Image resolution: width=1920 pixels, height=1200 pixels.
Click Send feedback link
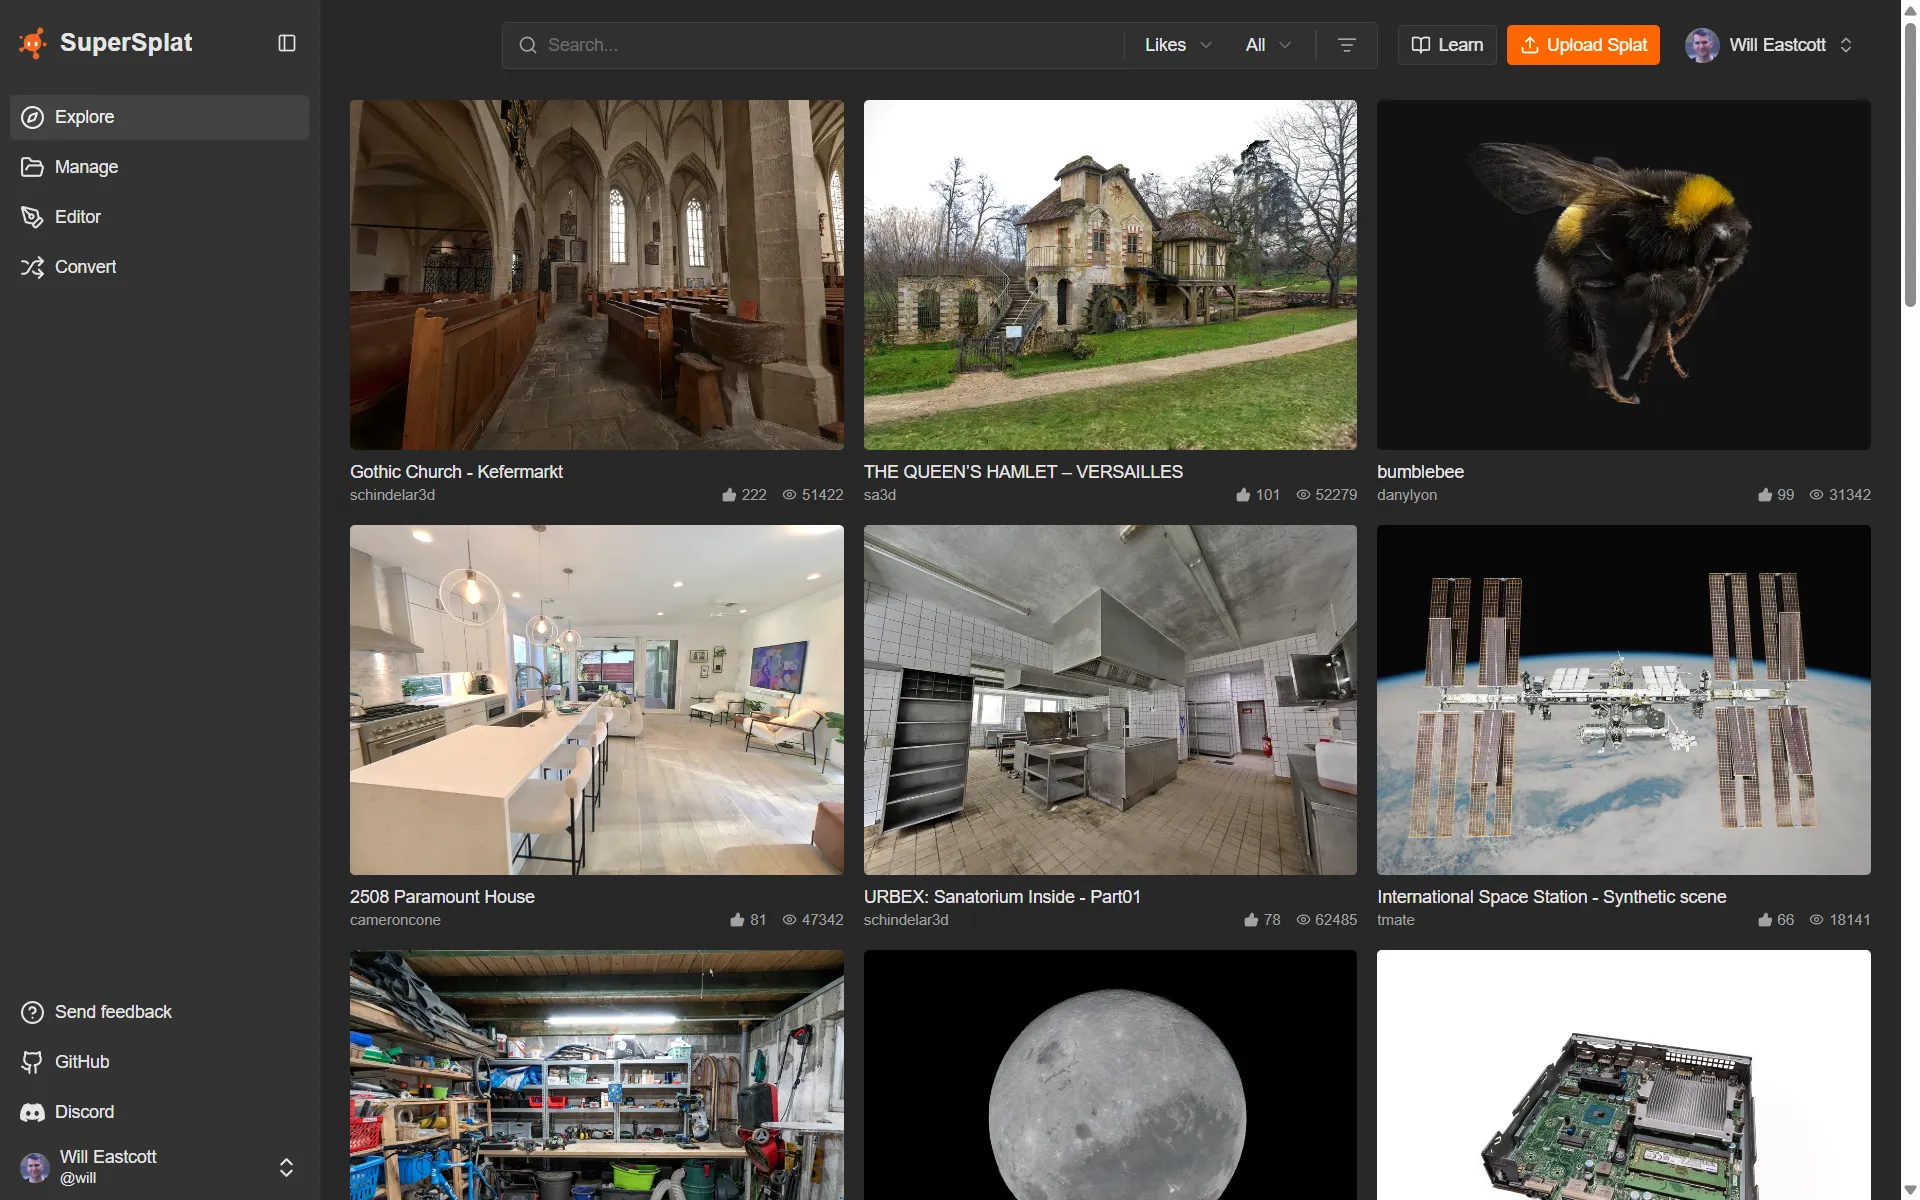160,1012
